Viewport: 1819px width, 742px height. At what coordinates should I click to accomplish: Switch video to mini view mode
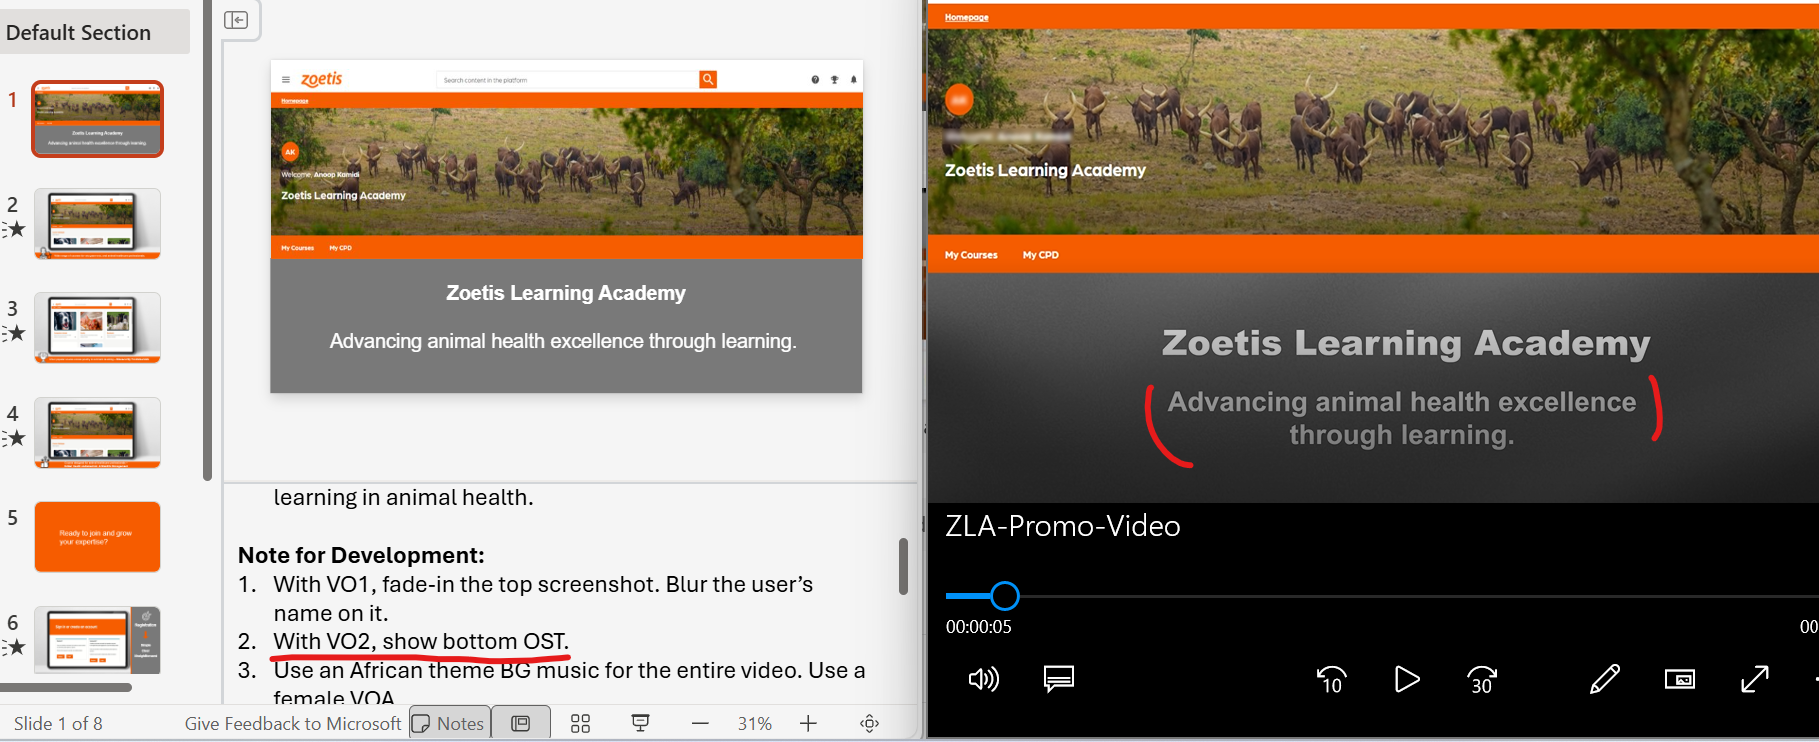[1679, 680]
